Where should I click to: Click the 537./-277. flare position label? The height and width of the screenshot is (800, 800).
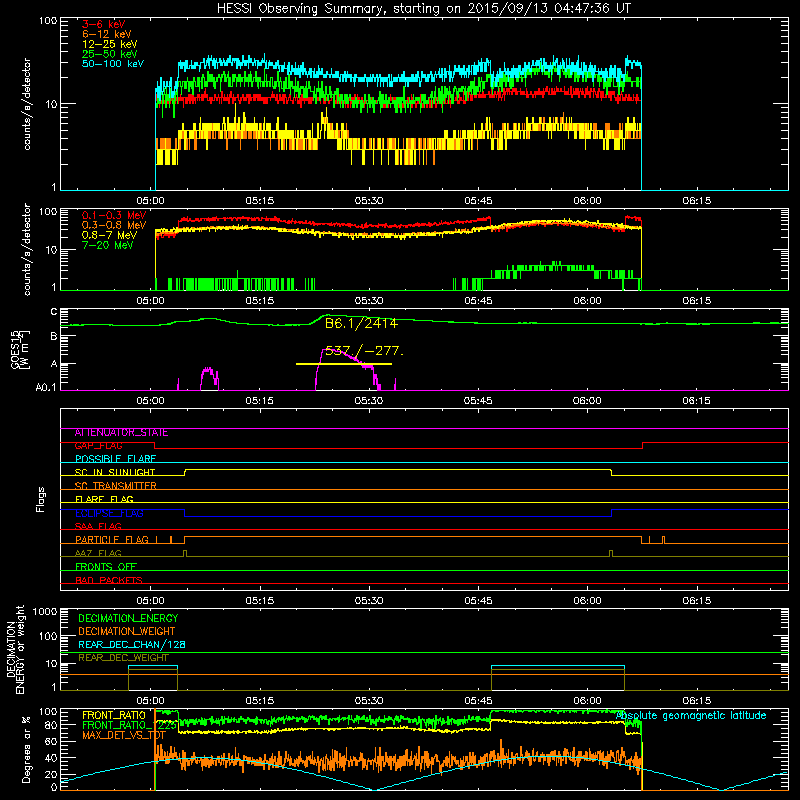(x=364, y=351)
